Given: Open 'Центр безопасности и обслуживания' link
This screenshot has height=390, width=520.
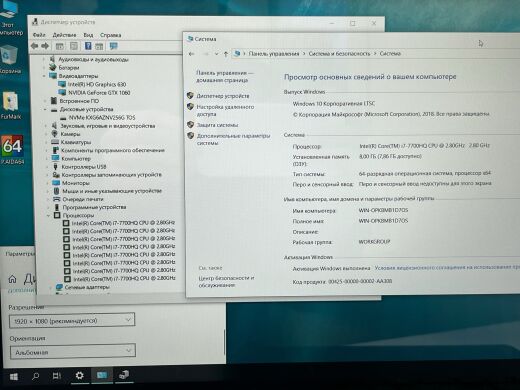Looking at the screenshot, I should [226, 281].
